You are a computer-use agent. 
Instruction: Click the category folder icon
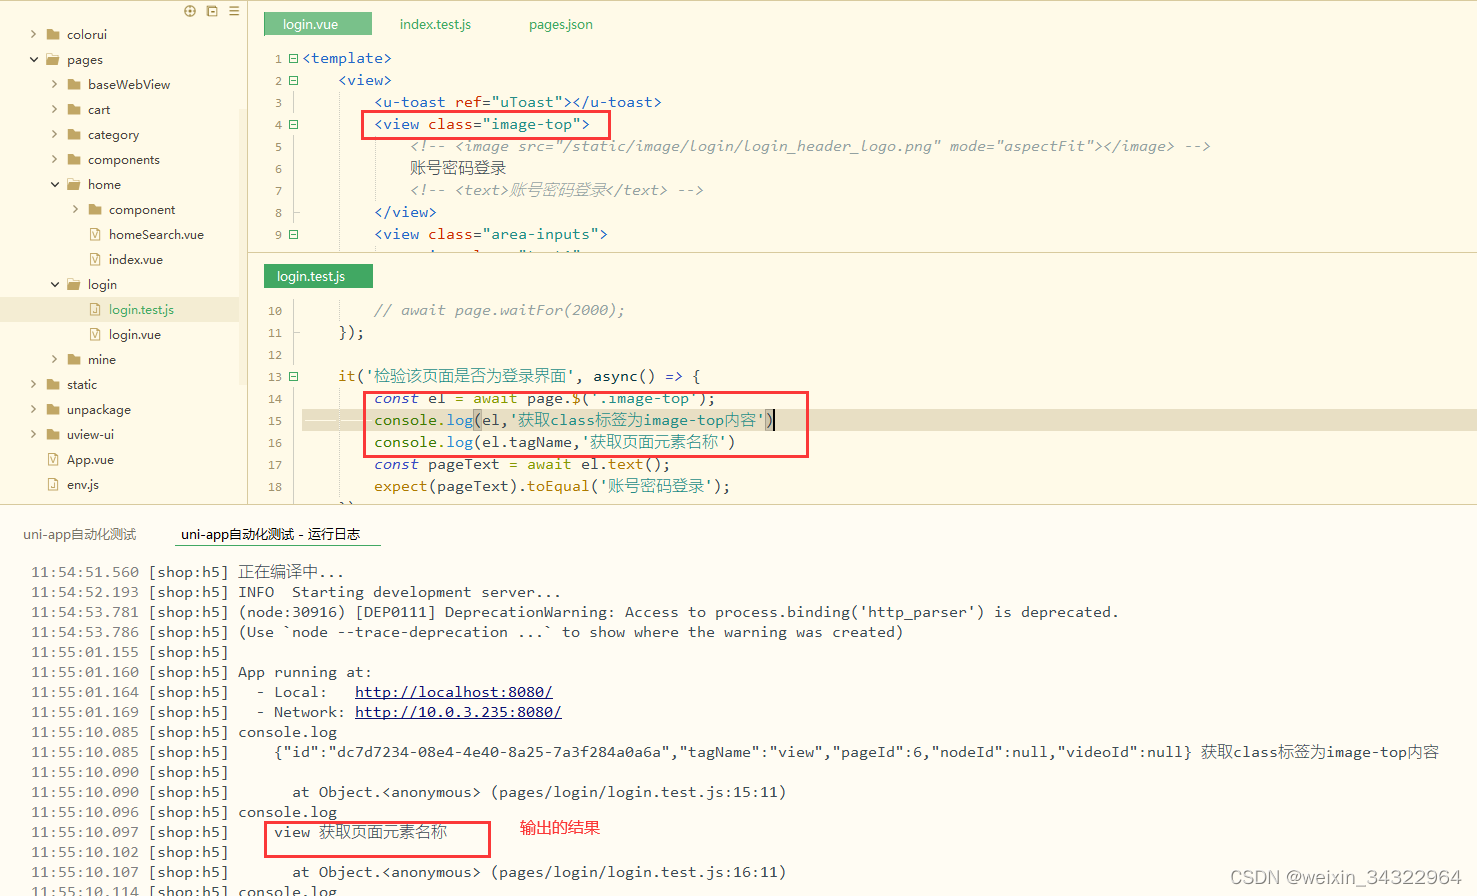click(x=74, y=134)
